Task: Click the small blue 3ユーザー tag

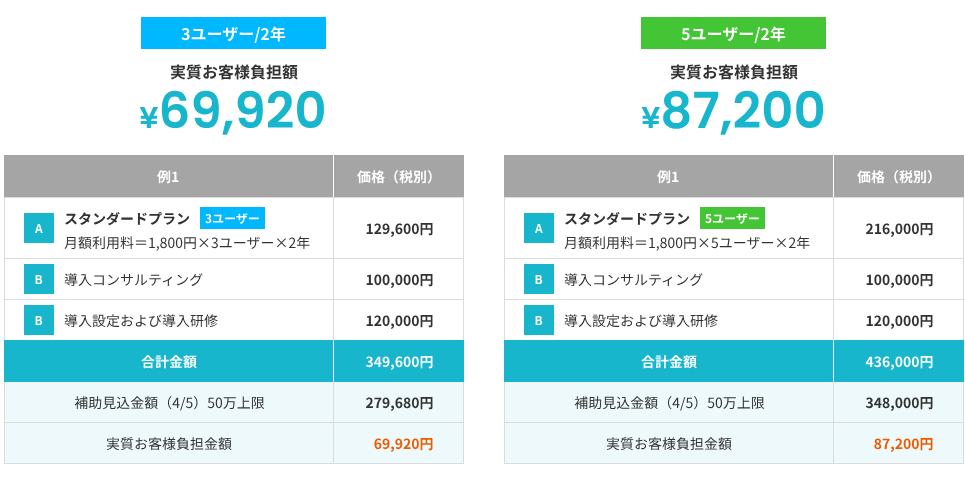Action: pyautogui.click(x=232, y=218)
